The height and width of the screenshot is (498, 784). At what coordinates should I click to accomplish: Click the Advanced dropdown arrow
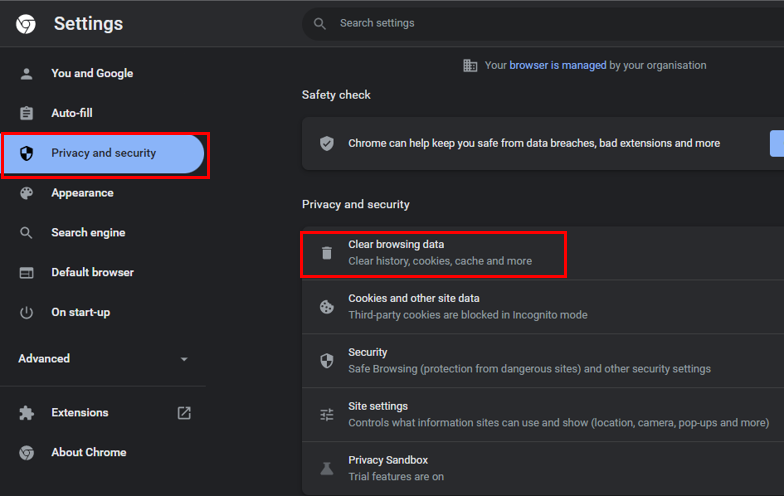tap(184, 359)
